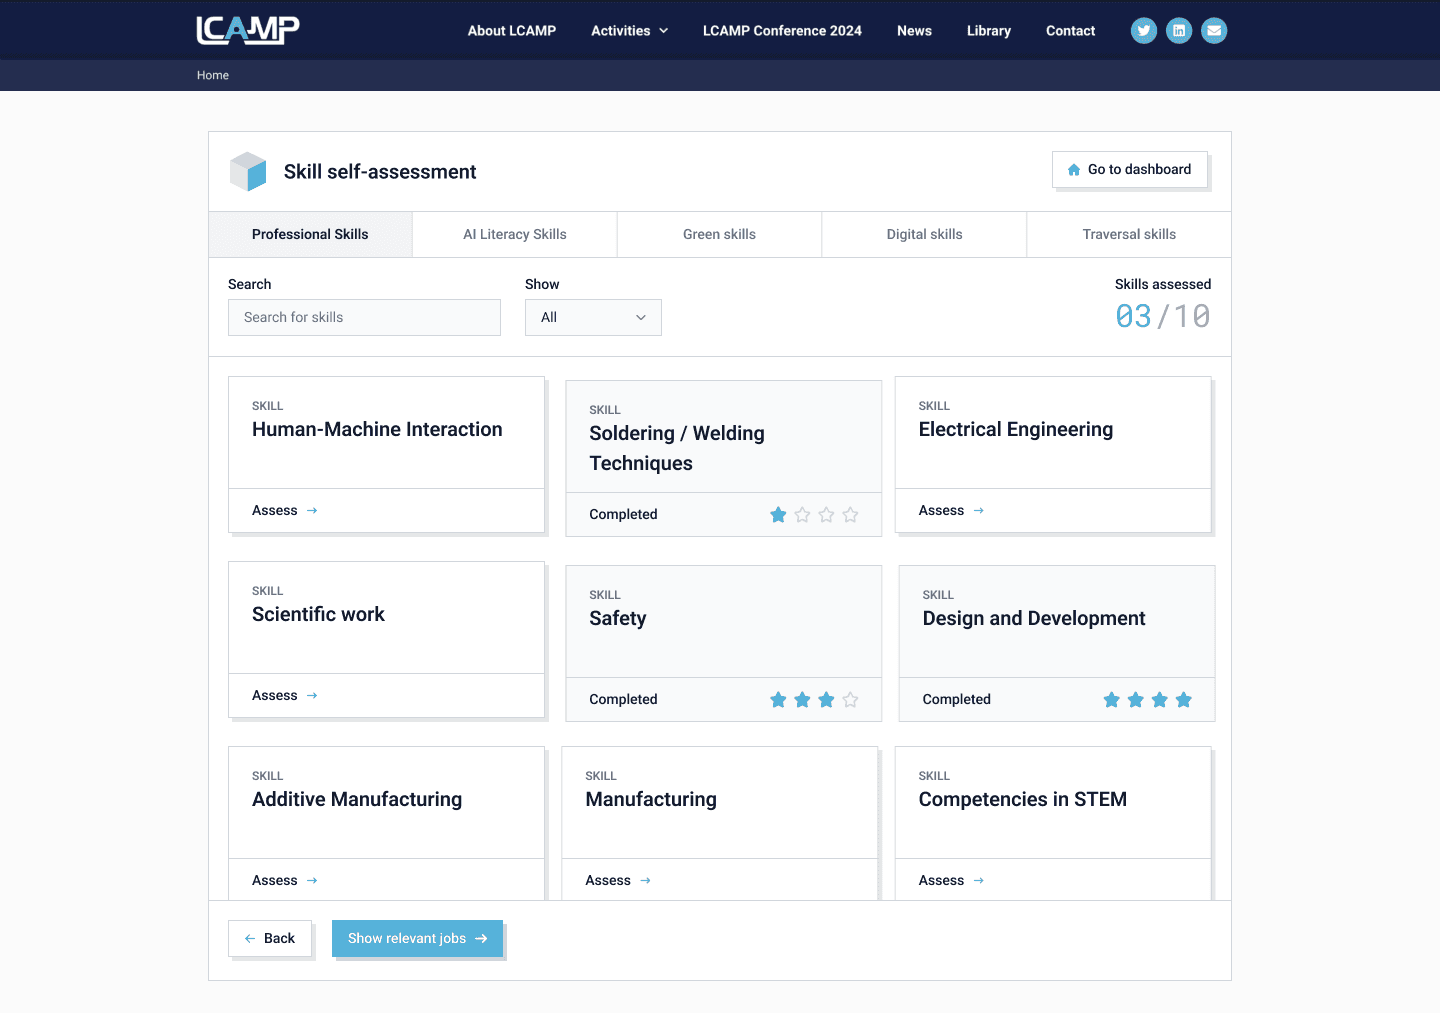Set Soldering / Welding rating to two stars

pyautogui.click(x=802, y=514)
